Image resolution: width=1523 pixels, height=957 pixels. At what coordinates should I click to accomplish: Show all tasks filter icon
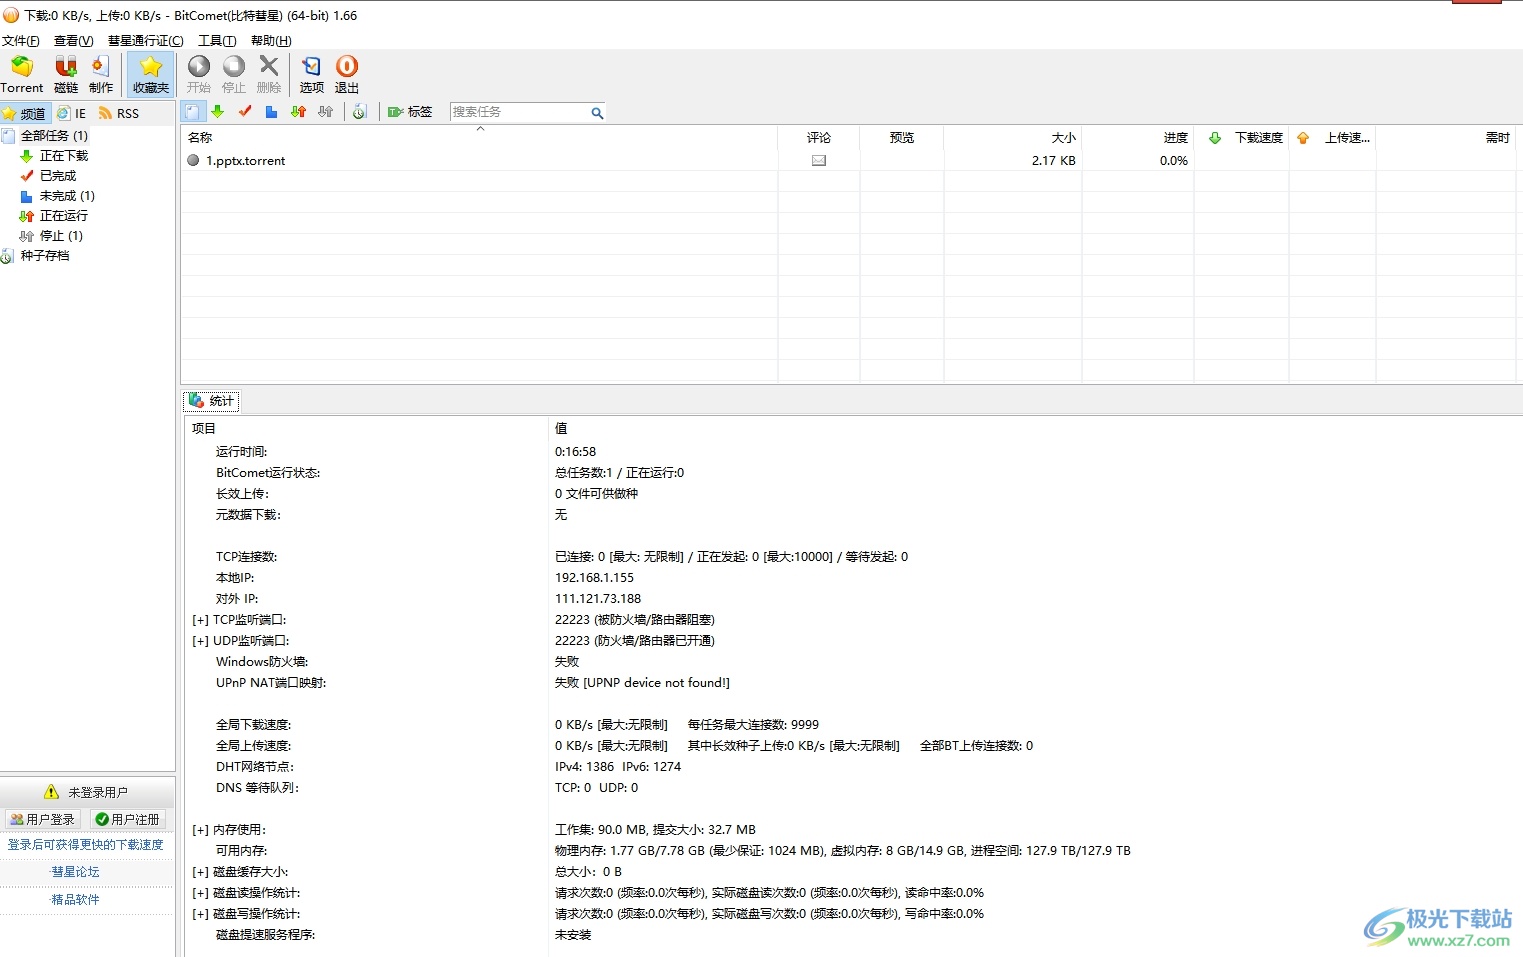(x=194, y=112)
